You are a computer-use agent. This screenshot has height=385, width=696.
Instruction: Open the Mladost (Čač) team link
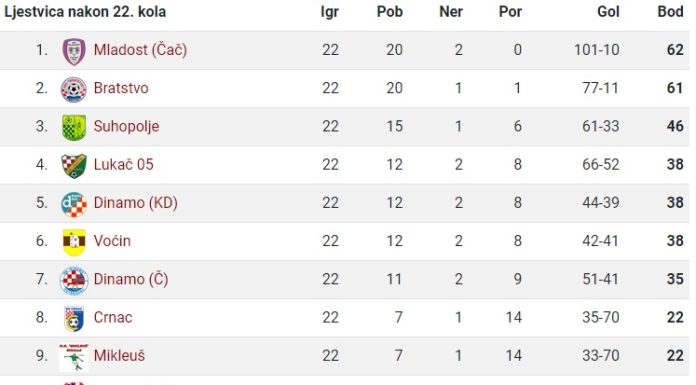coord(140,50)
